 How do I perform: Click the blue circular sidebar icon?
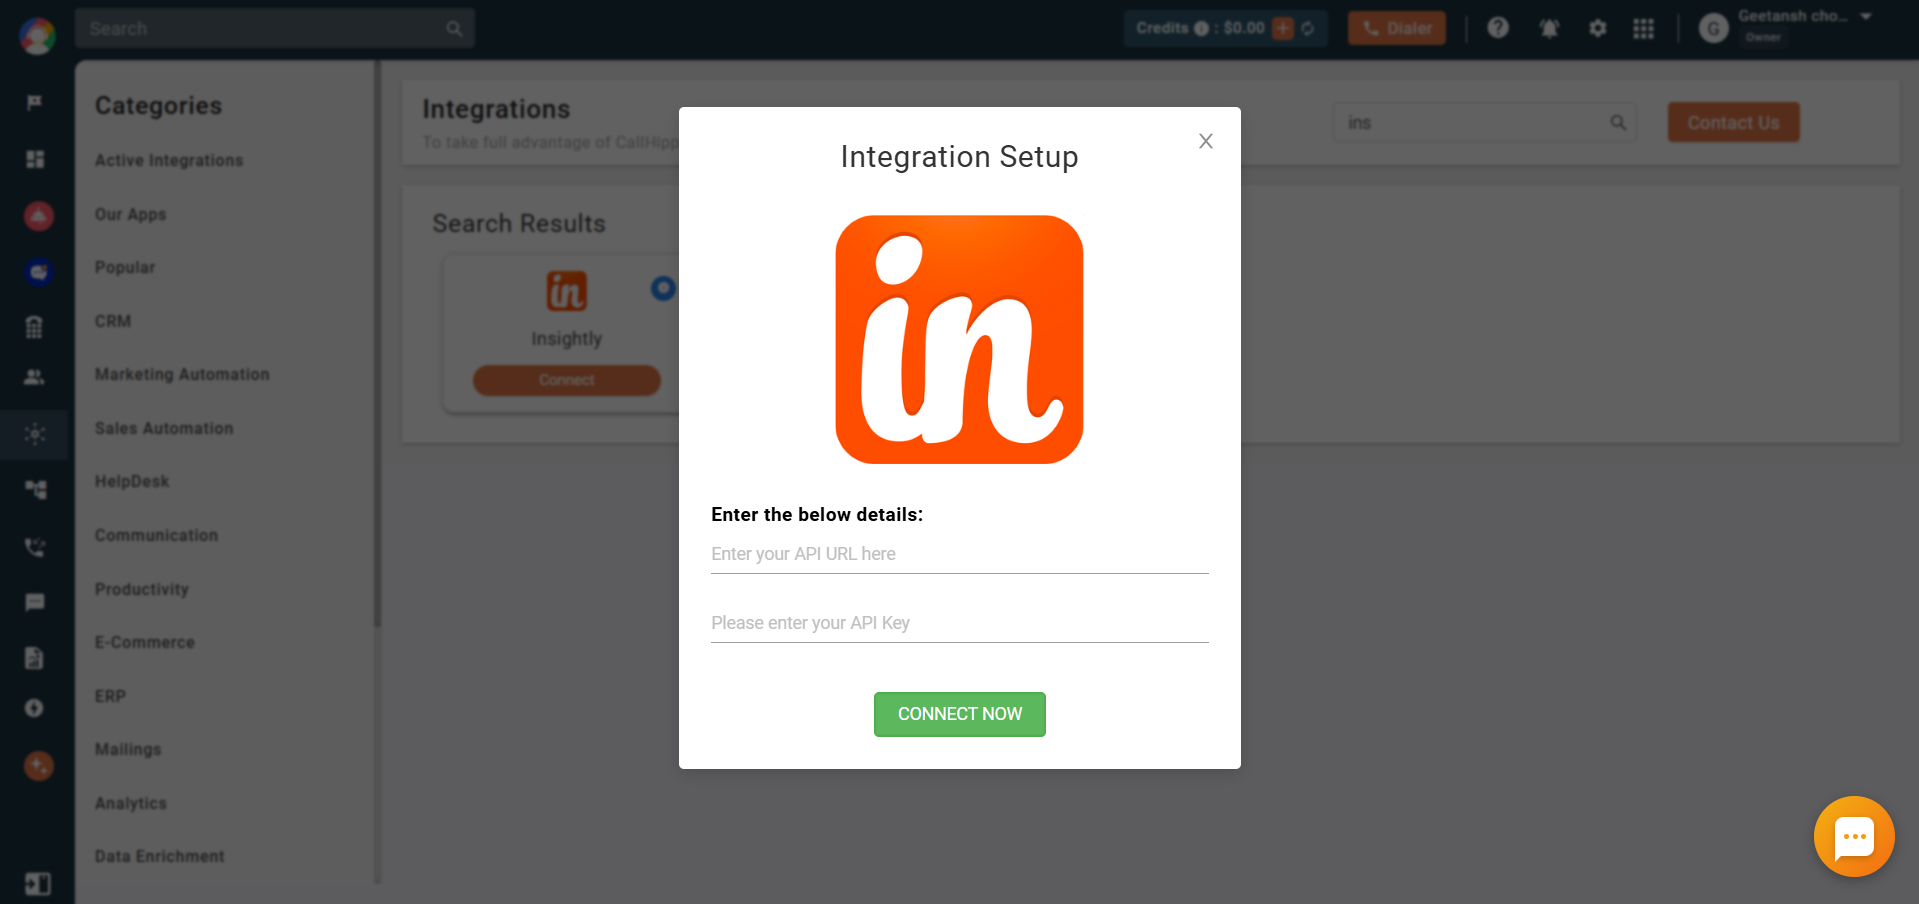click(x=38, y=271)
